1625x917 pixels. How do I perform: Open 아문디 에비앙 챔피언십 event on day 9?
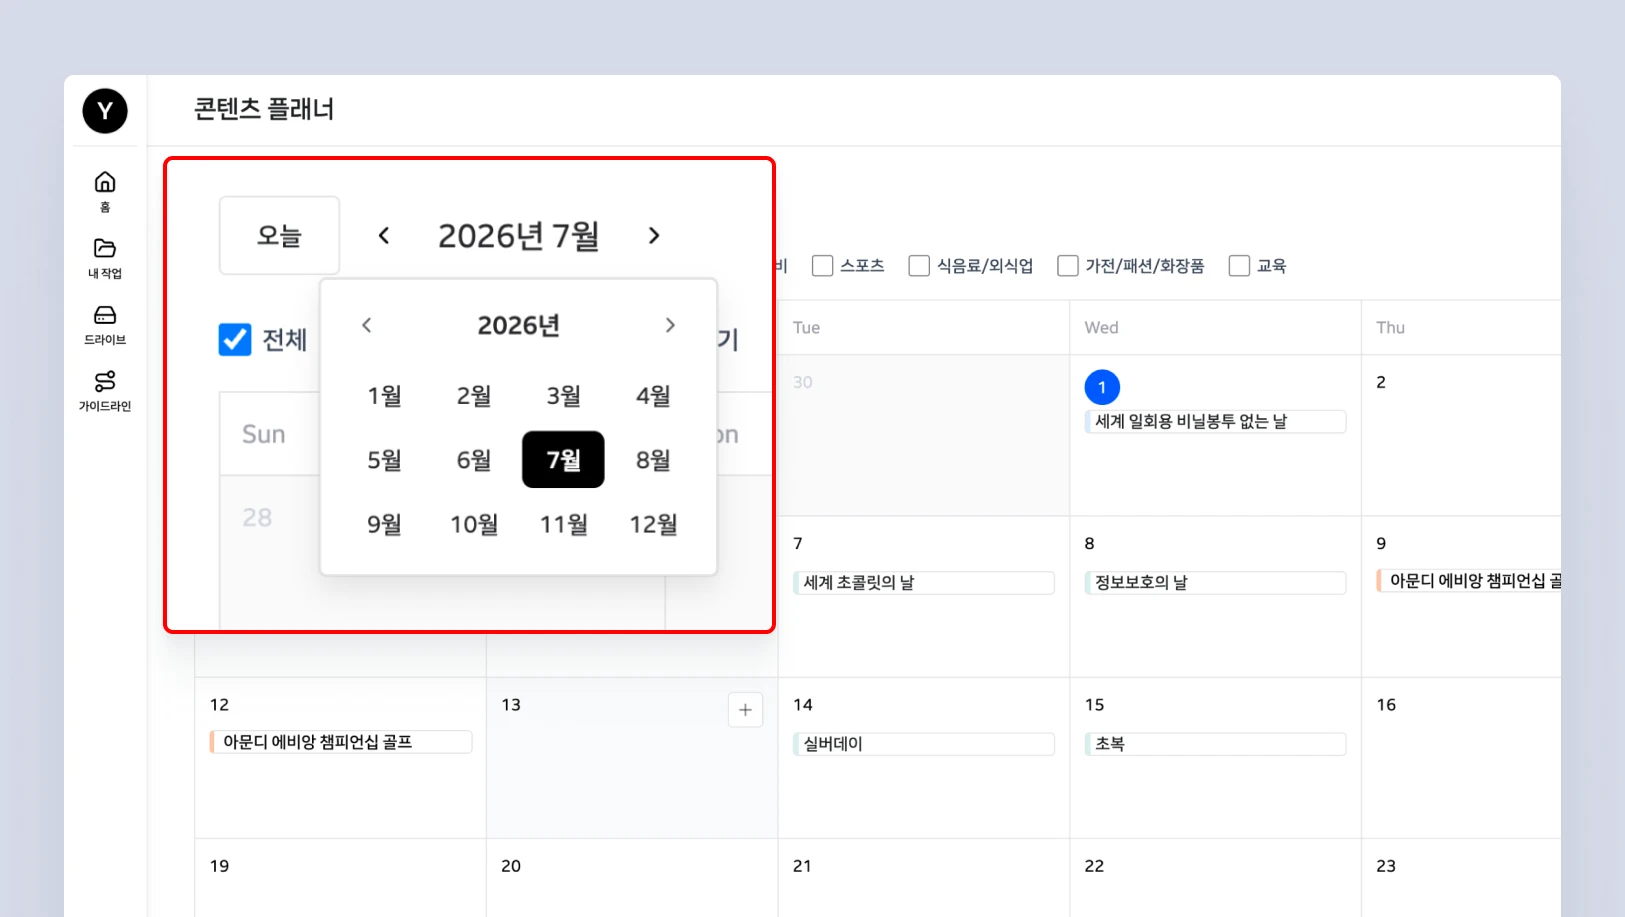click(x=1468, y=581)
